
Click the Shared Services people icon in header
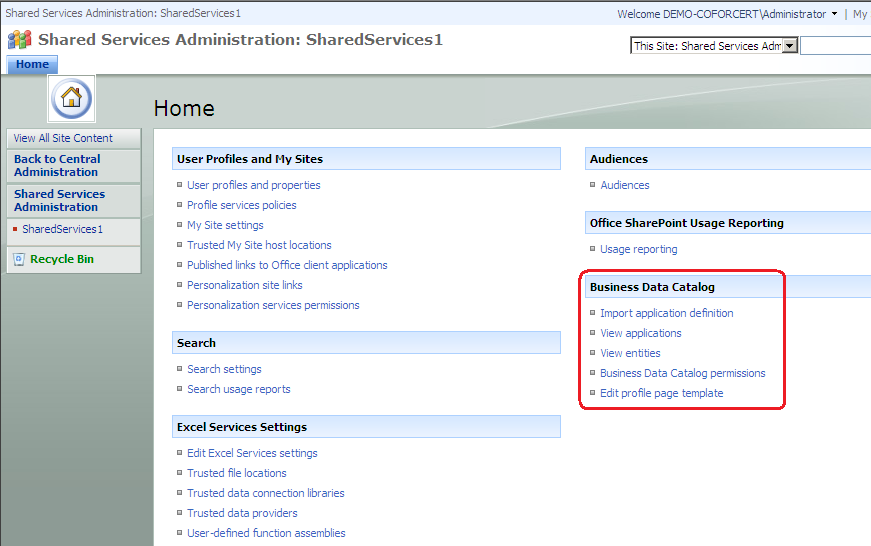click(x=19, y=40)
